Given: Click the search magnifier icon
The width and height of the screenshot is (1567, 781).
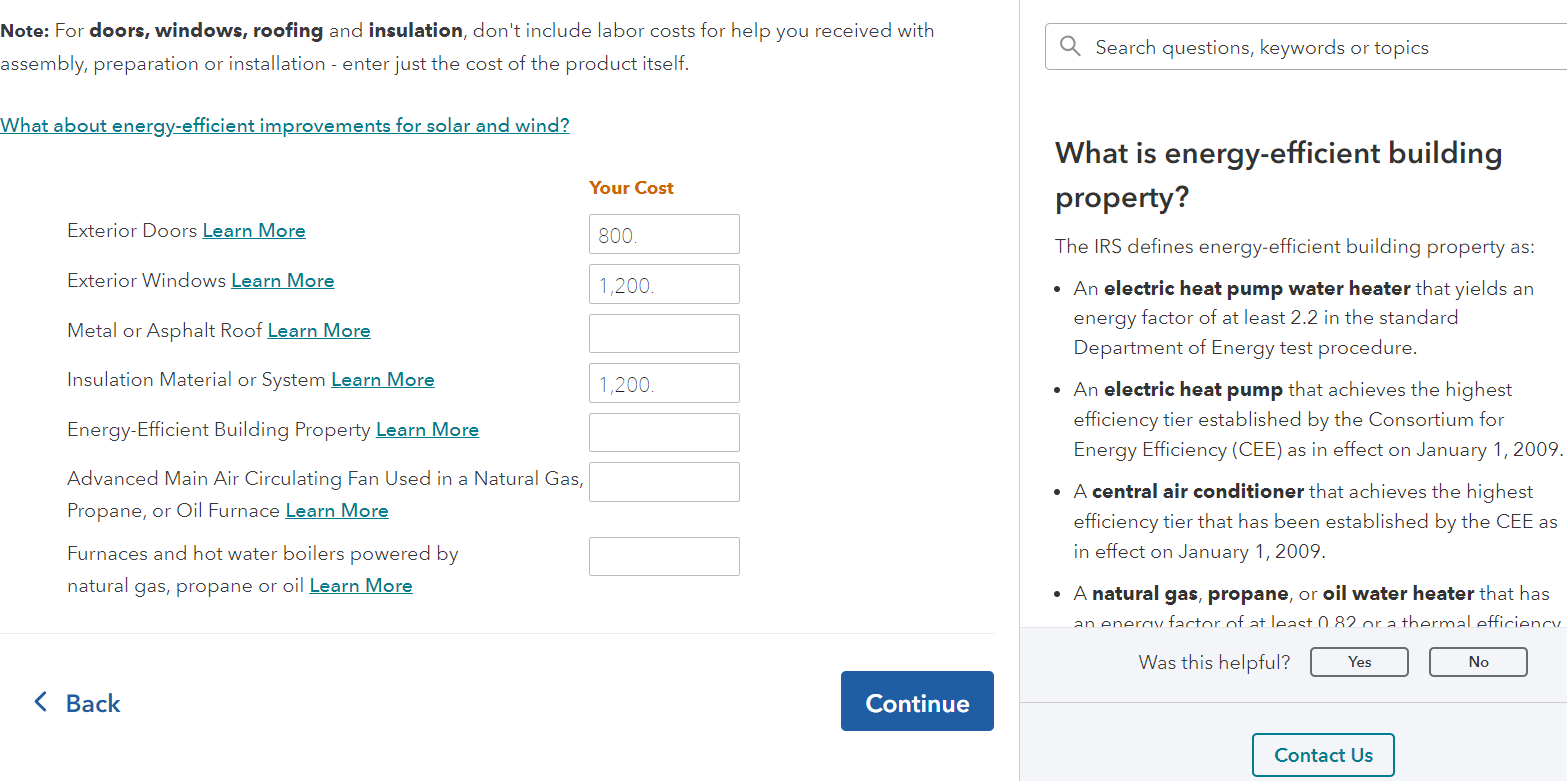Looking at the screenshot, I should (1070, 46).
